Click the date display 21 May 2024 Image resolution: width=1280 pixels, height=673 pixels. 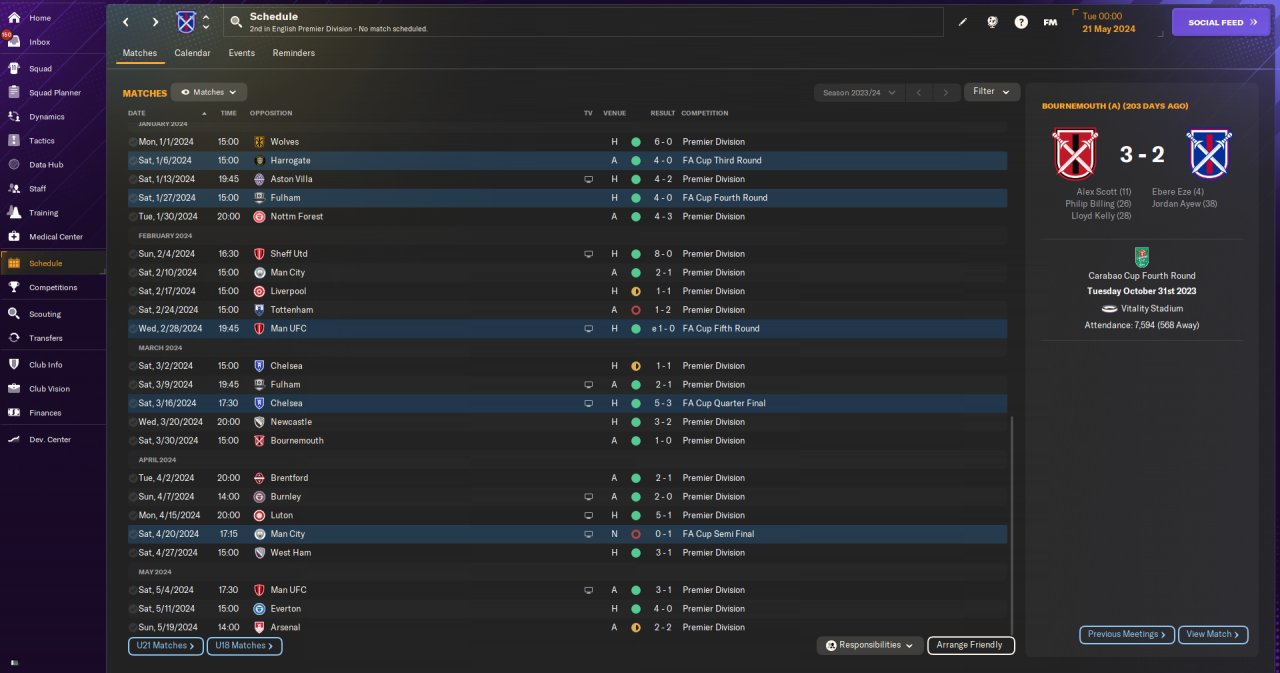tap(1108, 29)
